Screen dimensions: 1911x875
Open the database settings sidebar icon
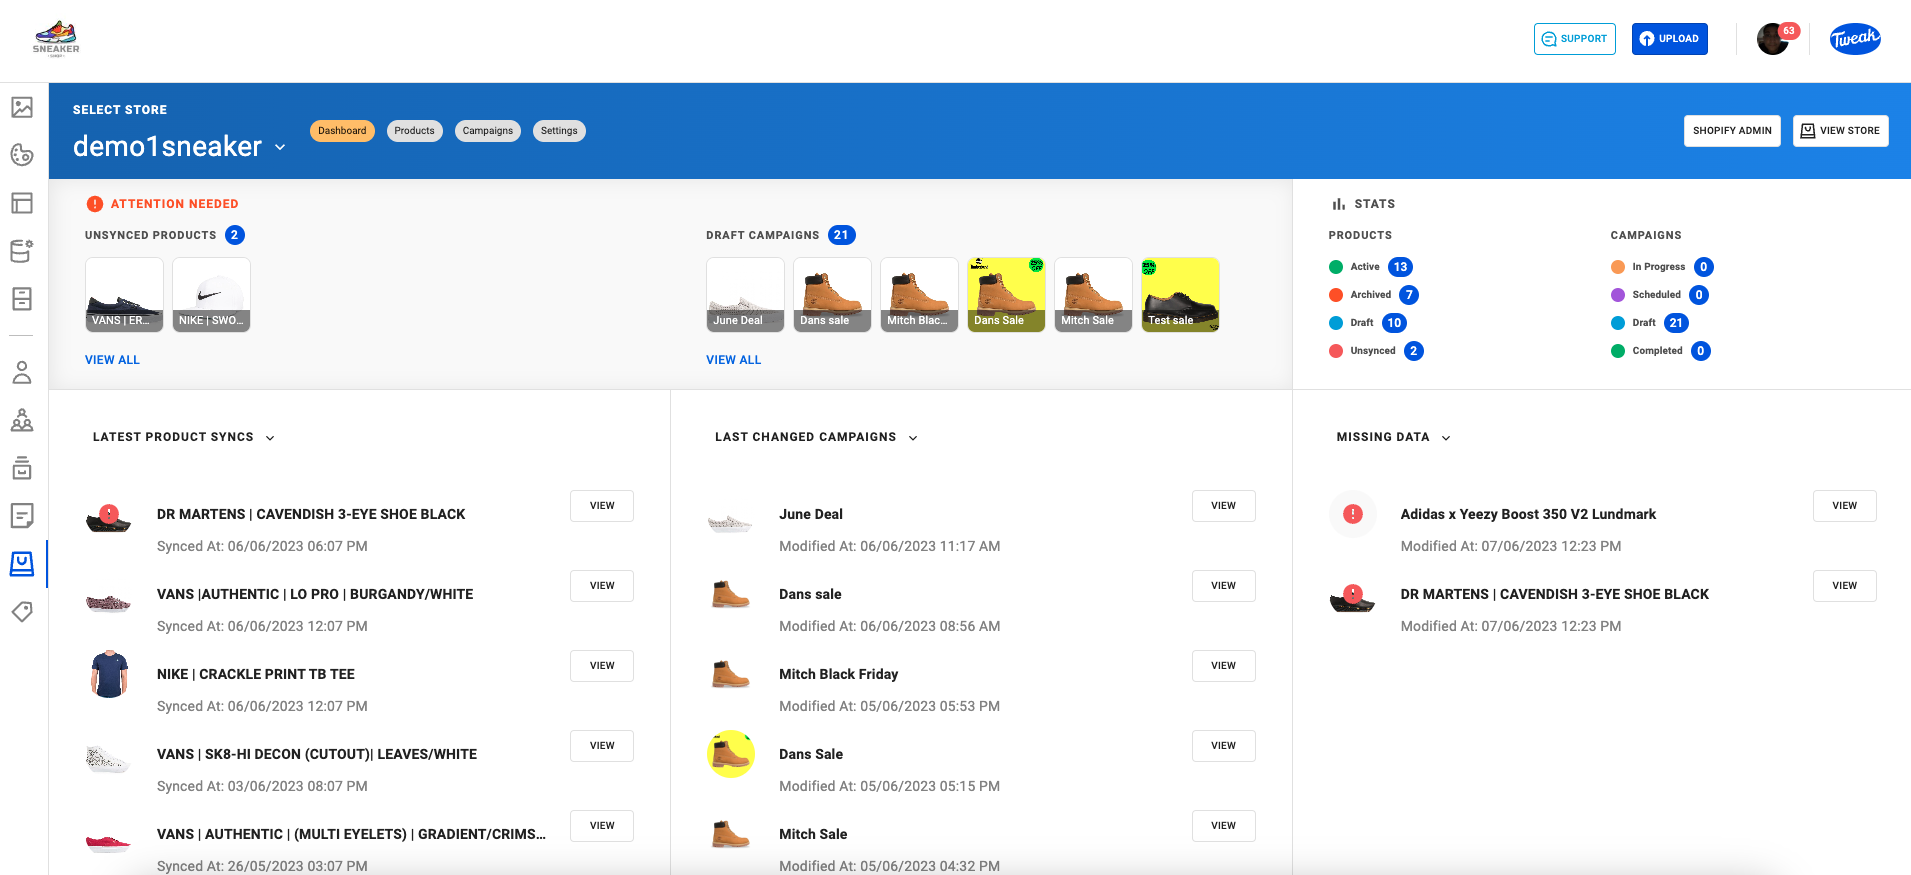click(x=22, y=251)
